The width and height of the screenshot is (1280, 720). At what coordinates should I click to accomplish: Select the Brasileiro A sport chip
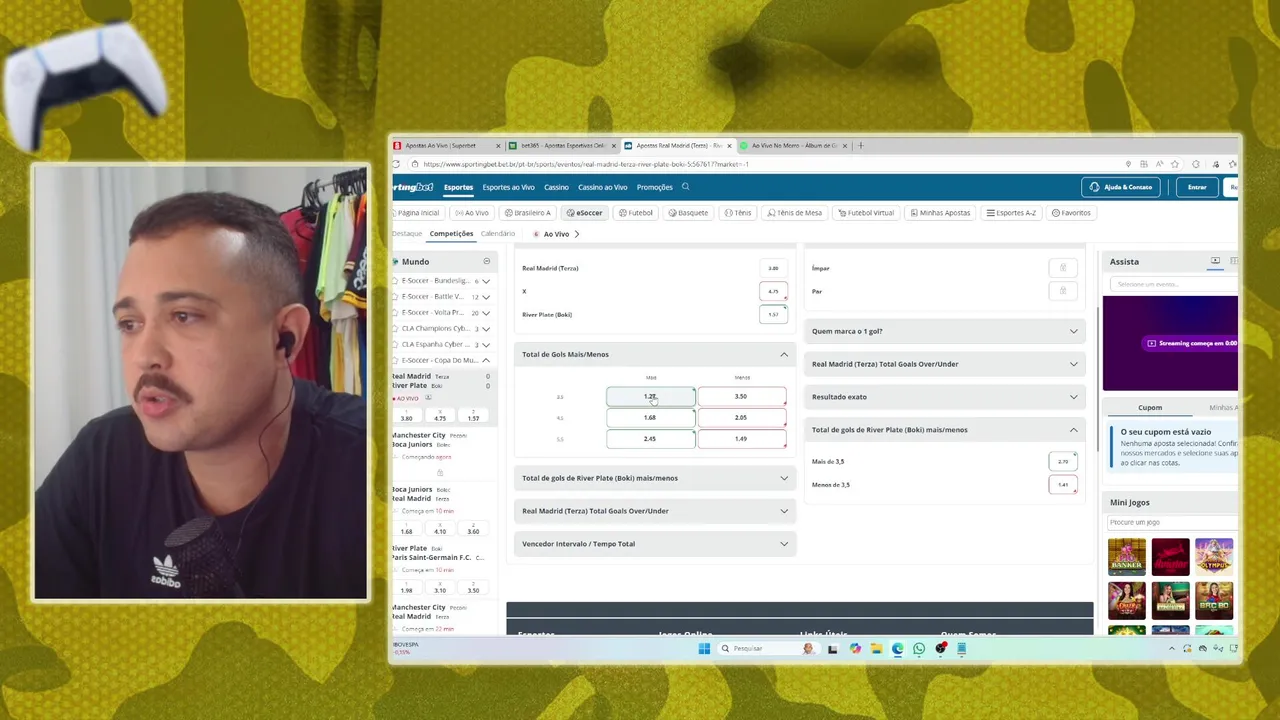click(527, 213)
